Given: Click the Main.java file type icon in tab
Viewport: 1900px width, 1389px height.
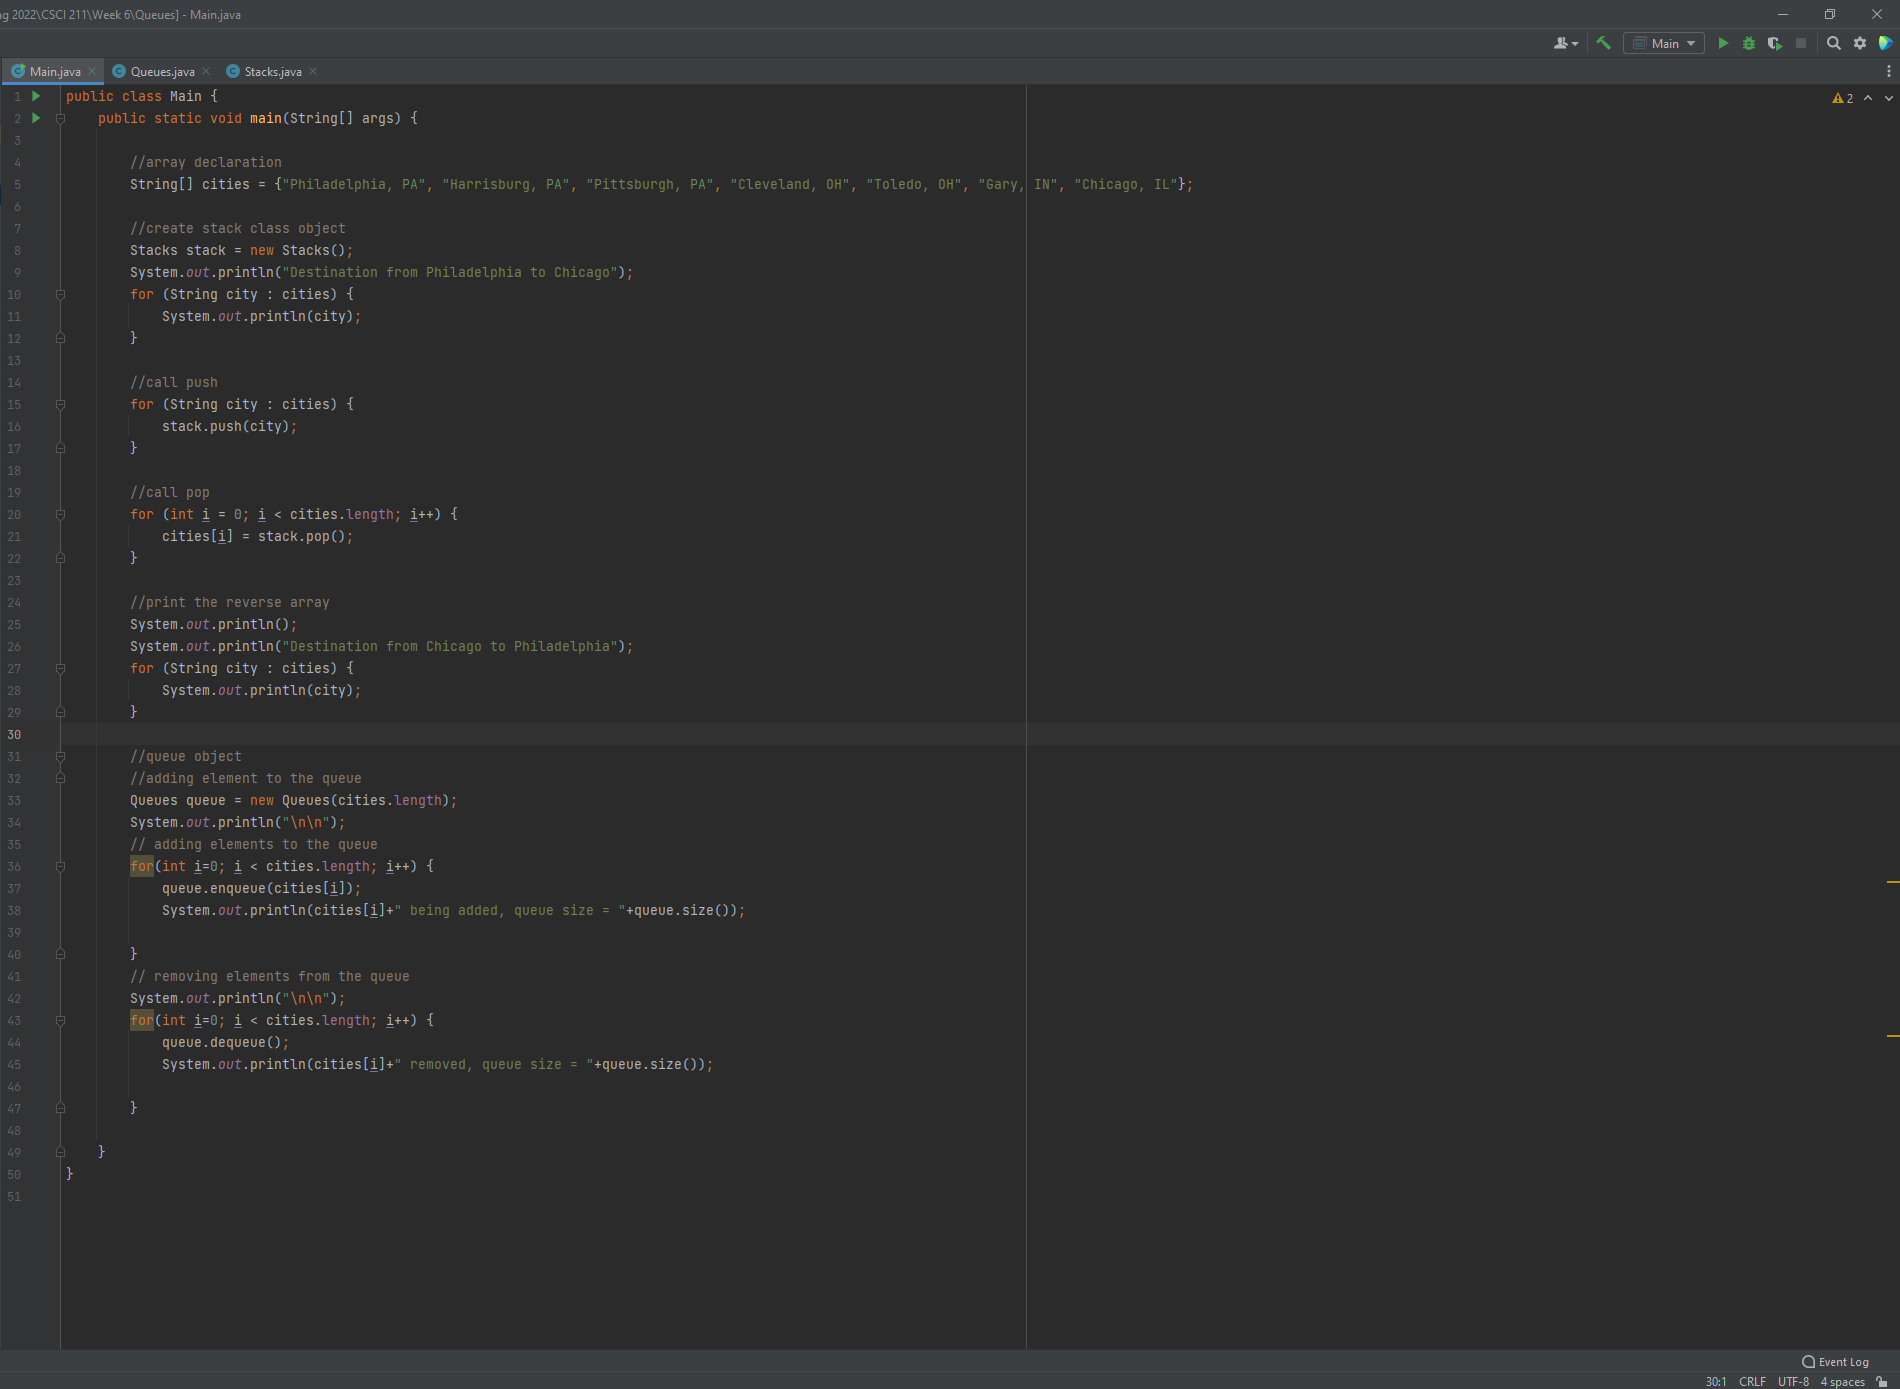Looking at the screenshot, I should [x=18, y=71].
